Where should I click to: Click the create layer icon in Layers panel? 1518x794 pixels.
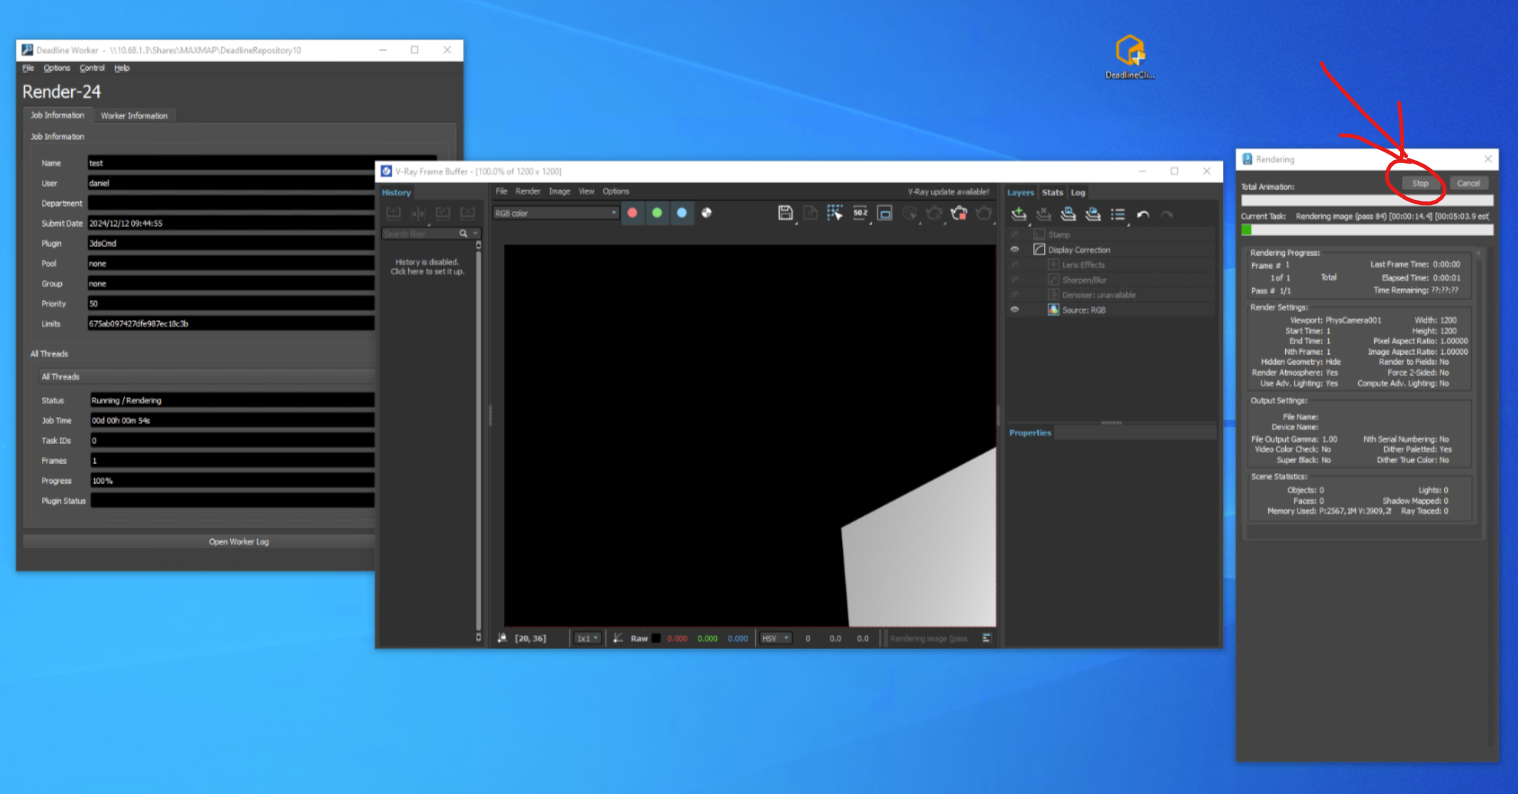point(1019,214)
